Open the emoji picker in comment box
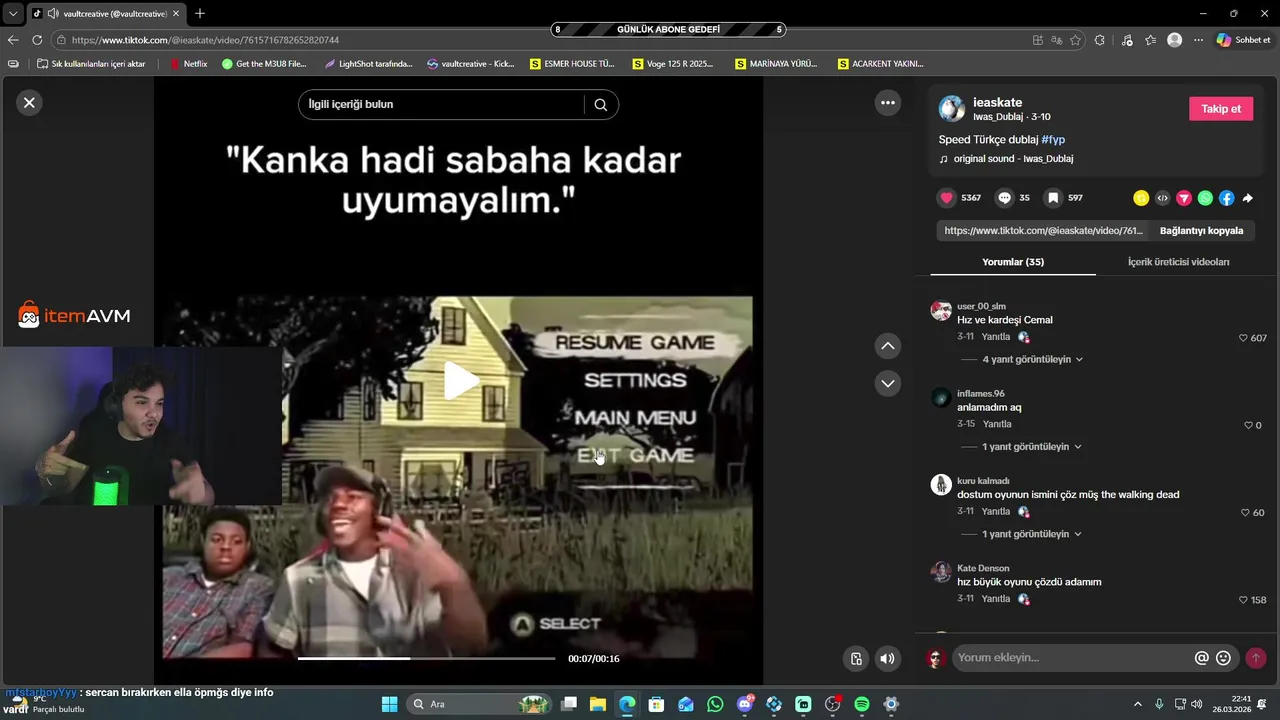This screenshot has width=1280, height=720. click(1223, 658)
